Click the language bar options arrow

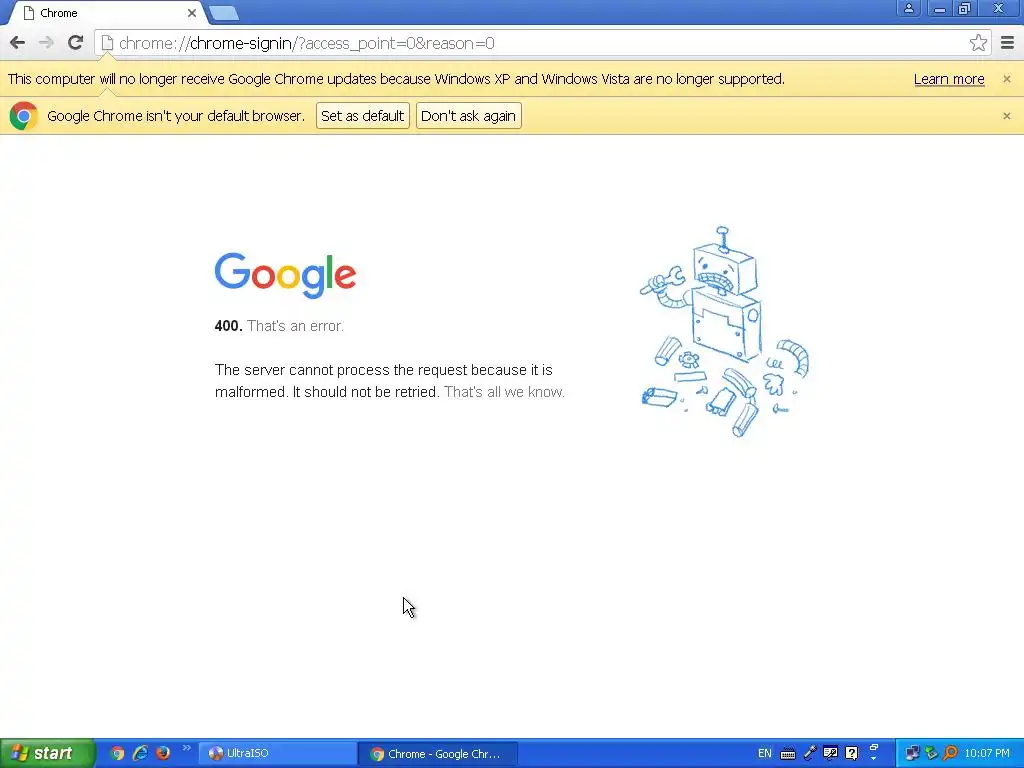coord(874,758)
